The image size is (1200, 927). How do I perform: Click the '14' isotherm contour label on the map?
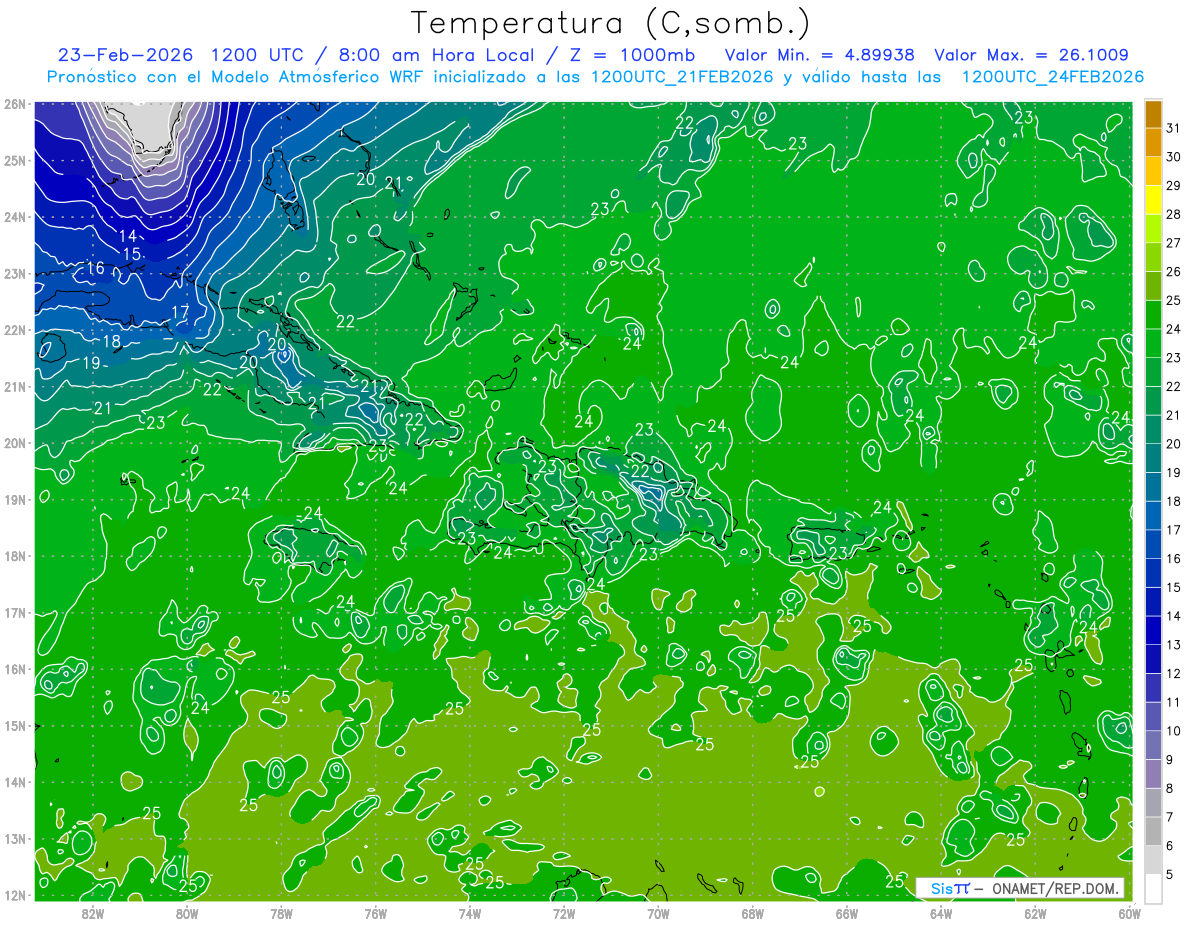coord(128,236)
